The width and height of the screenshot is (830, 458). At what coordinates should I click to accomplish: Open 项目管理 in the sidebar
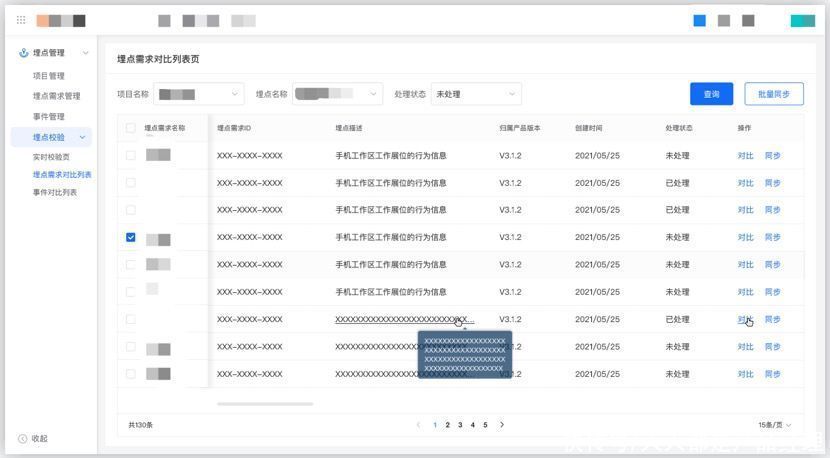(x=49, y=76)
